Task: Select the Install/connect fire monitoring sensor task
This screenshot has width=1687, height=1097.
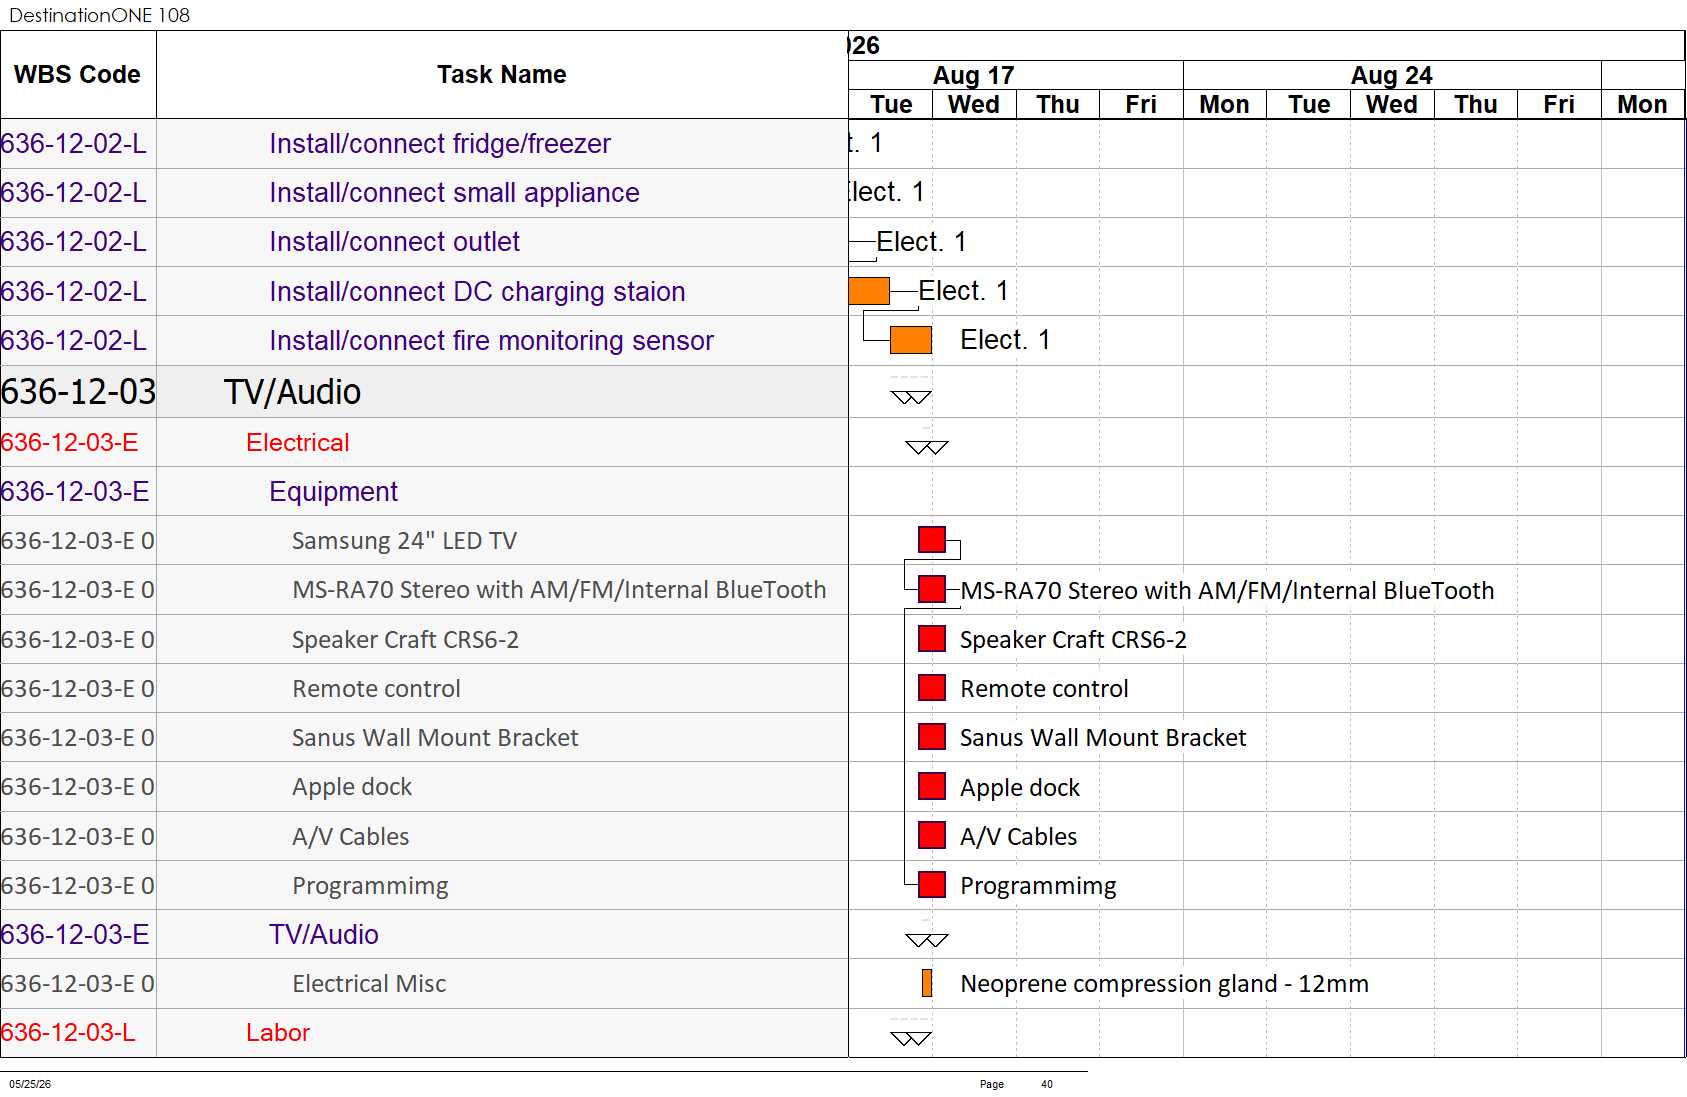Action: pyautogui.click(x=491, y=341)
